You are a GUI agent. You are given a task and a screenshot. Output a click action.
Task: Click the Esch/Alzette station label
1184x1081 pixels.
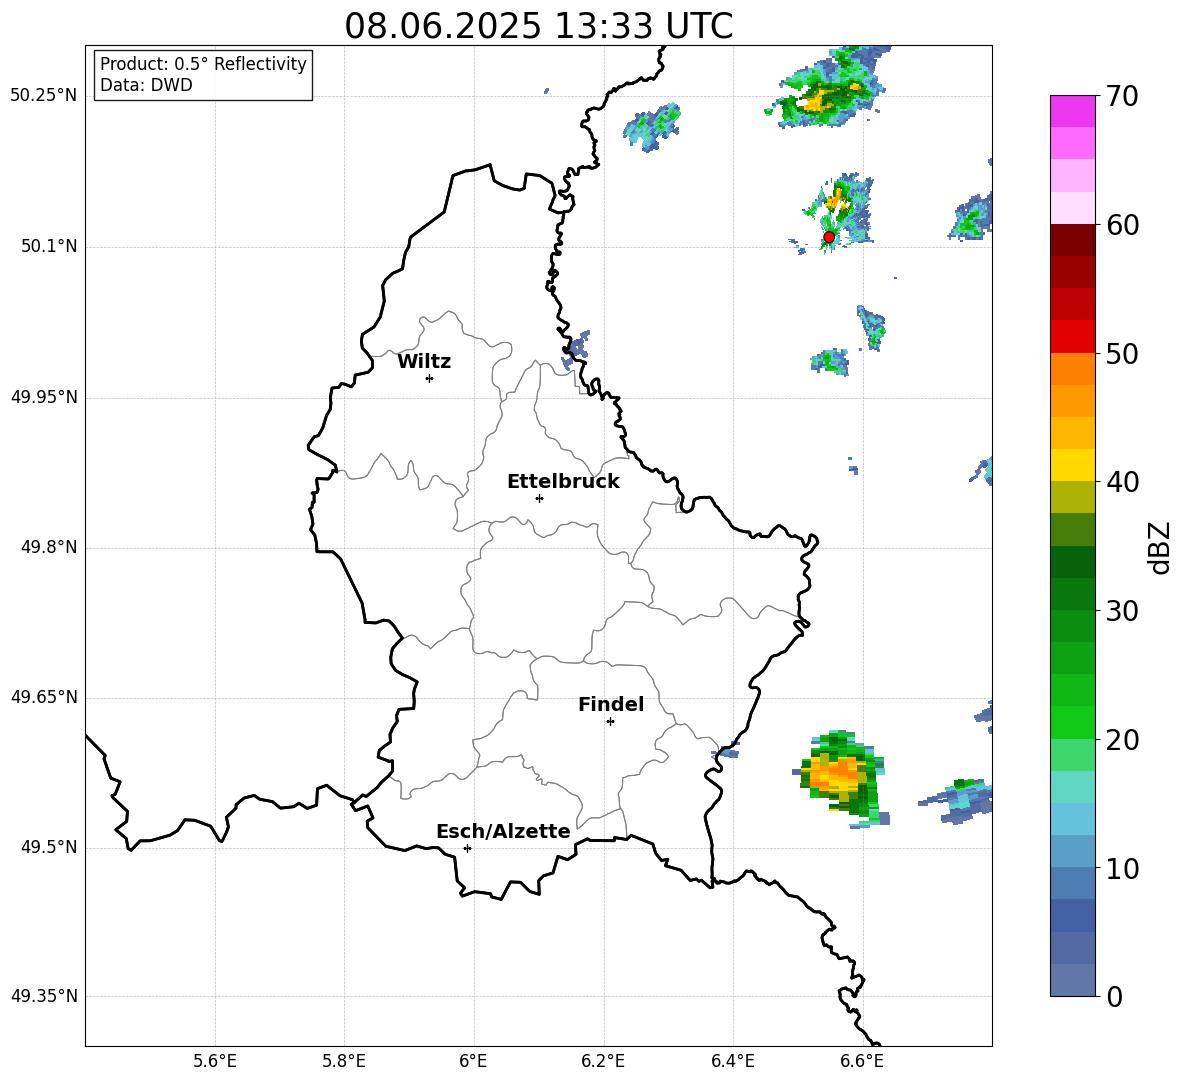tap(503, 831)
